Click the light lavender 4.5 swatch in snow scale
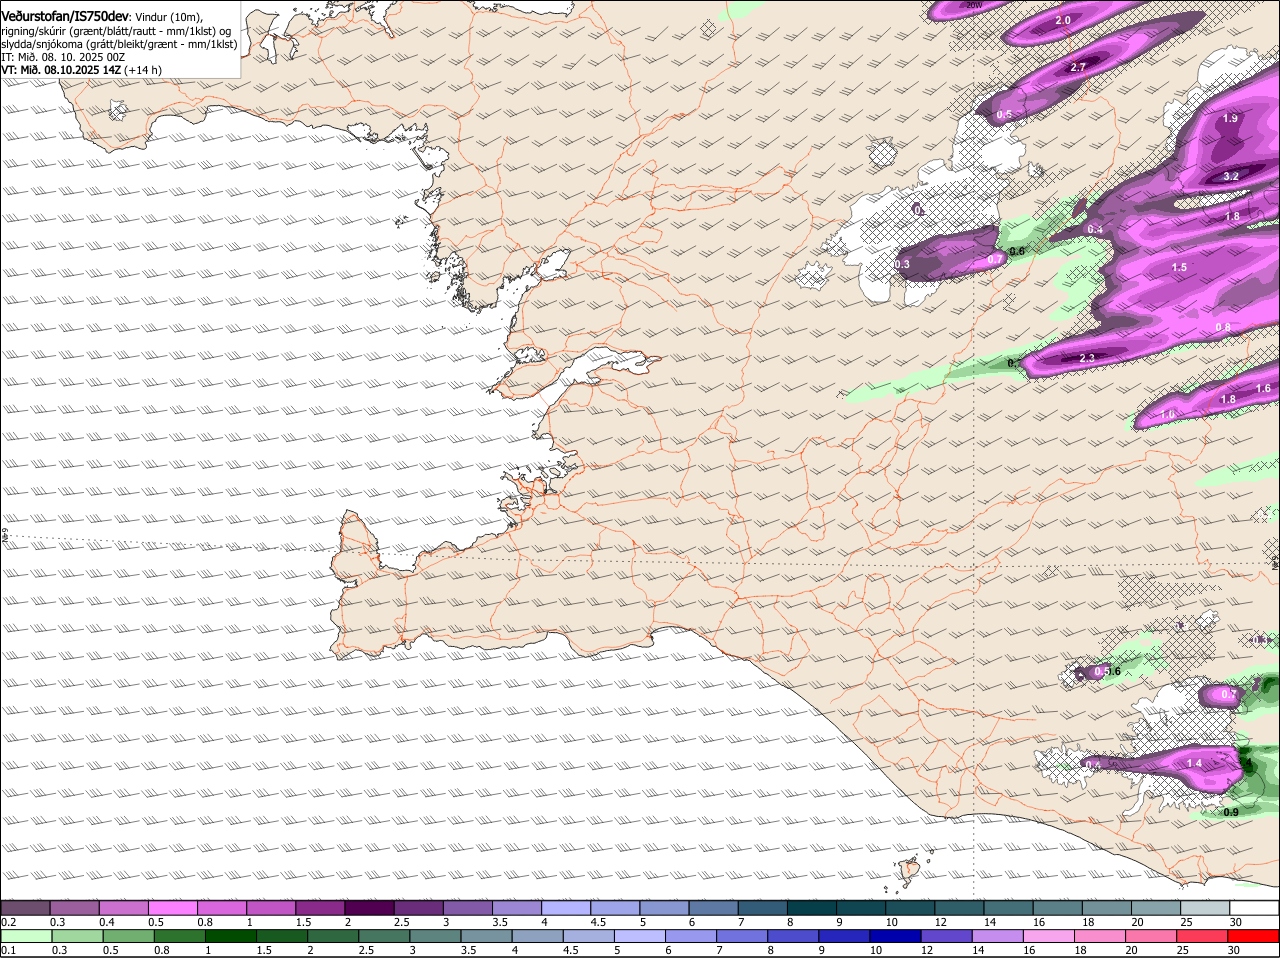The width and height of the screenshot is (1280, 958). [x=614, y=907]
